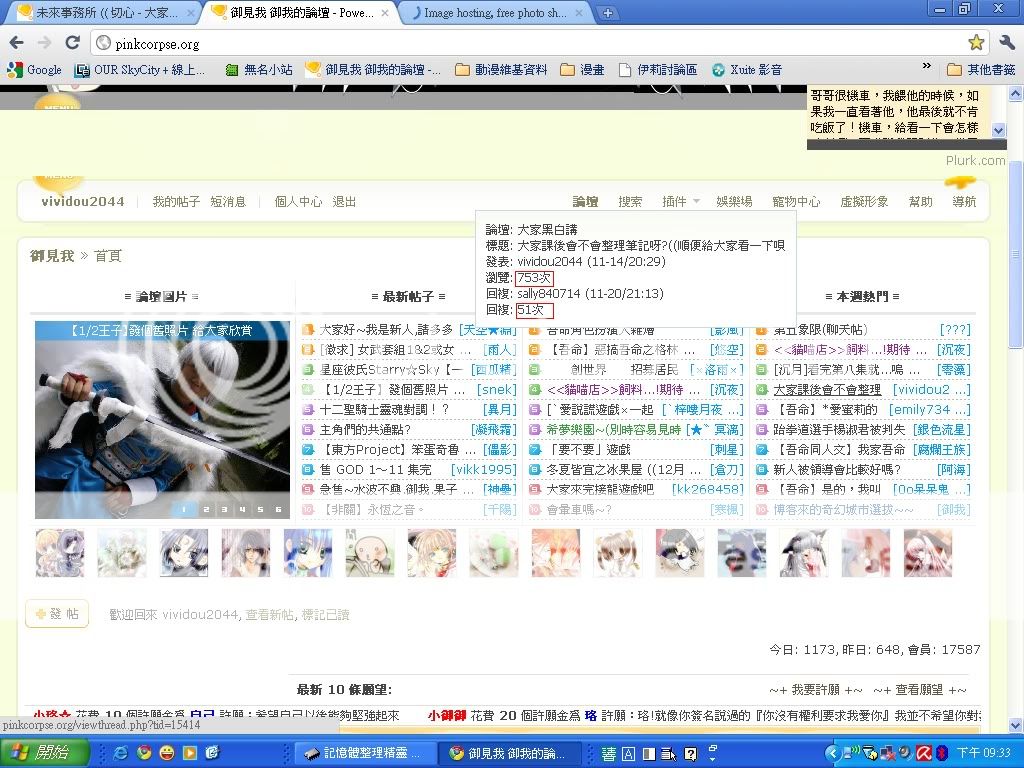Open 幫助 help page
This screenshot has width=1024, height=768.
(920, 201)
